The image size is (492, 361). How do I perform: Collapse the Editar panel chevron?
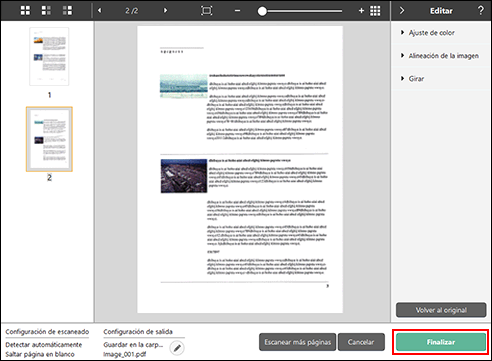tap(402, 11)
